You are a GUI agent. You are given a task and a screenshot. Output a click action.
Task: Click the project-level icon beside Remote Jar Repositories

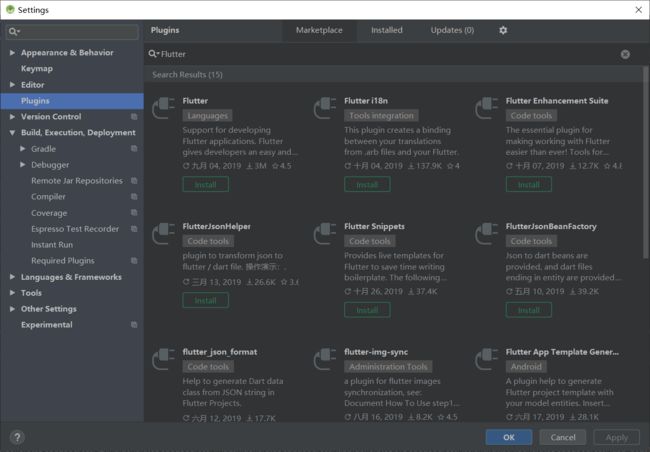point(134,180)
